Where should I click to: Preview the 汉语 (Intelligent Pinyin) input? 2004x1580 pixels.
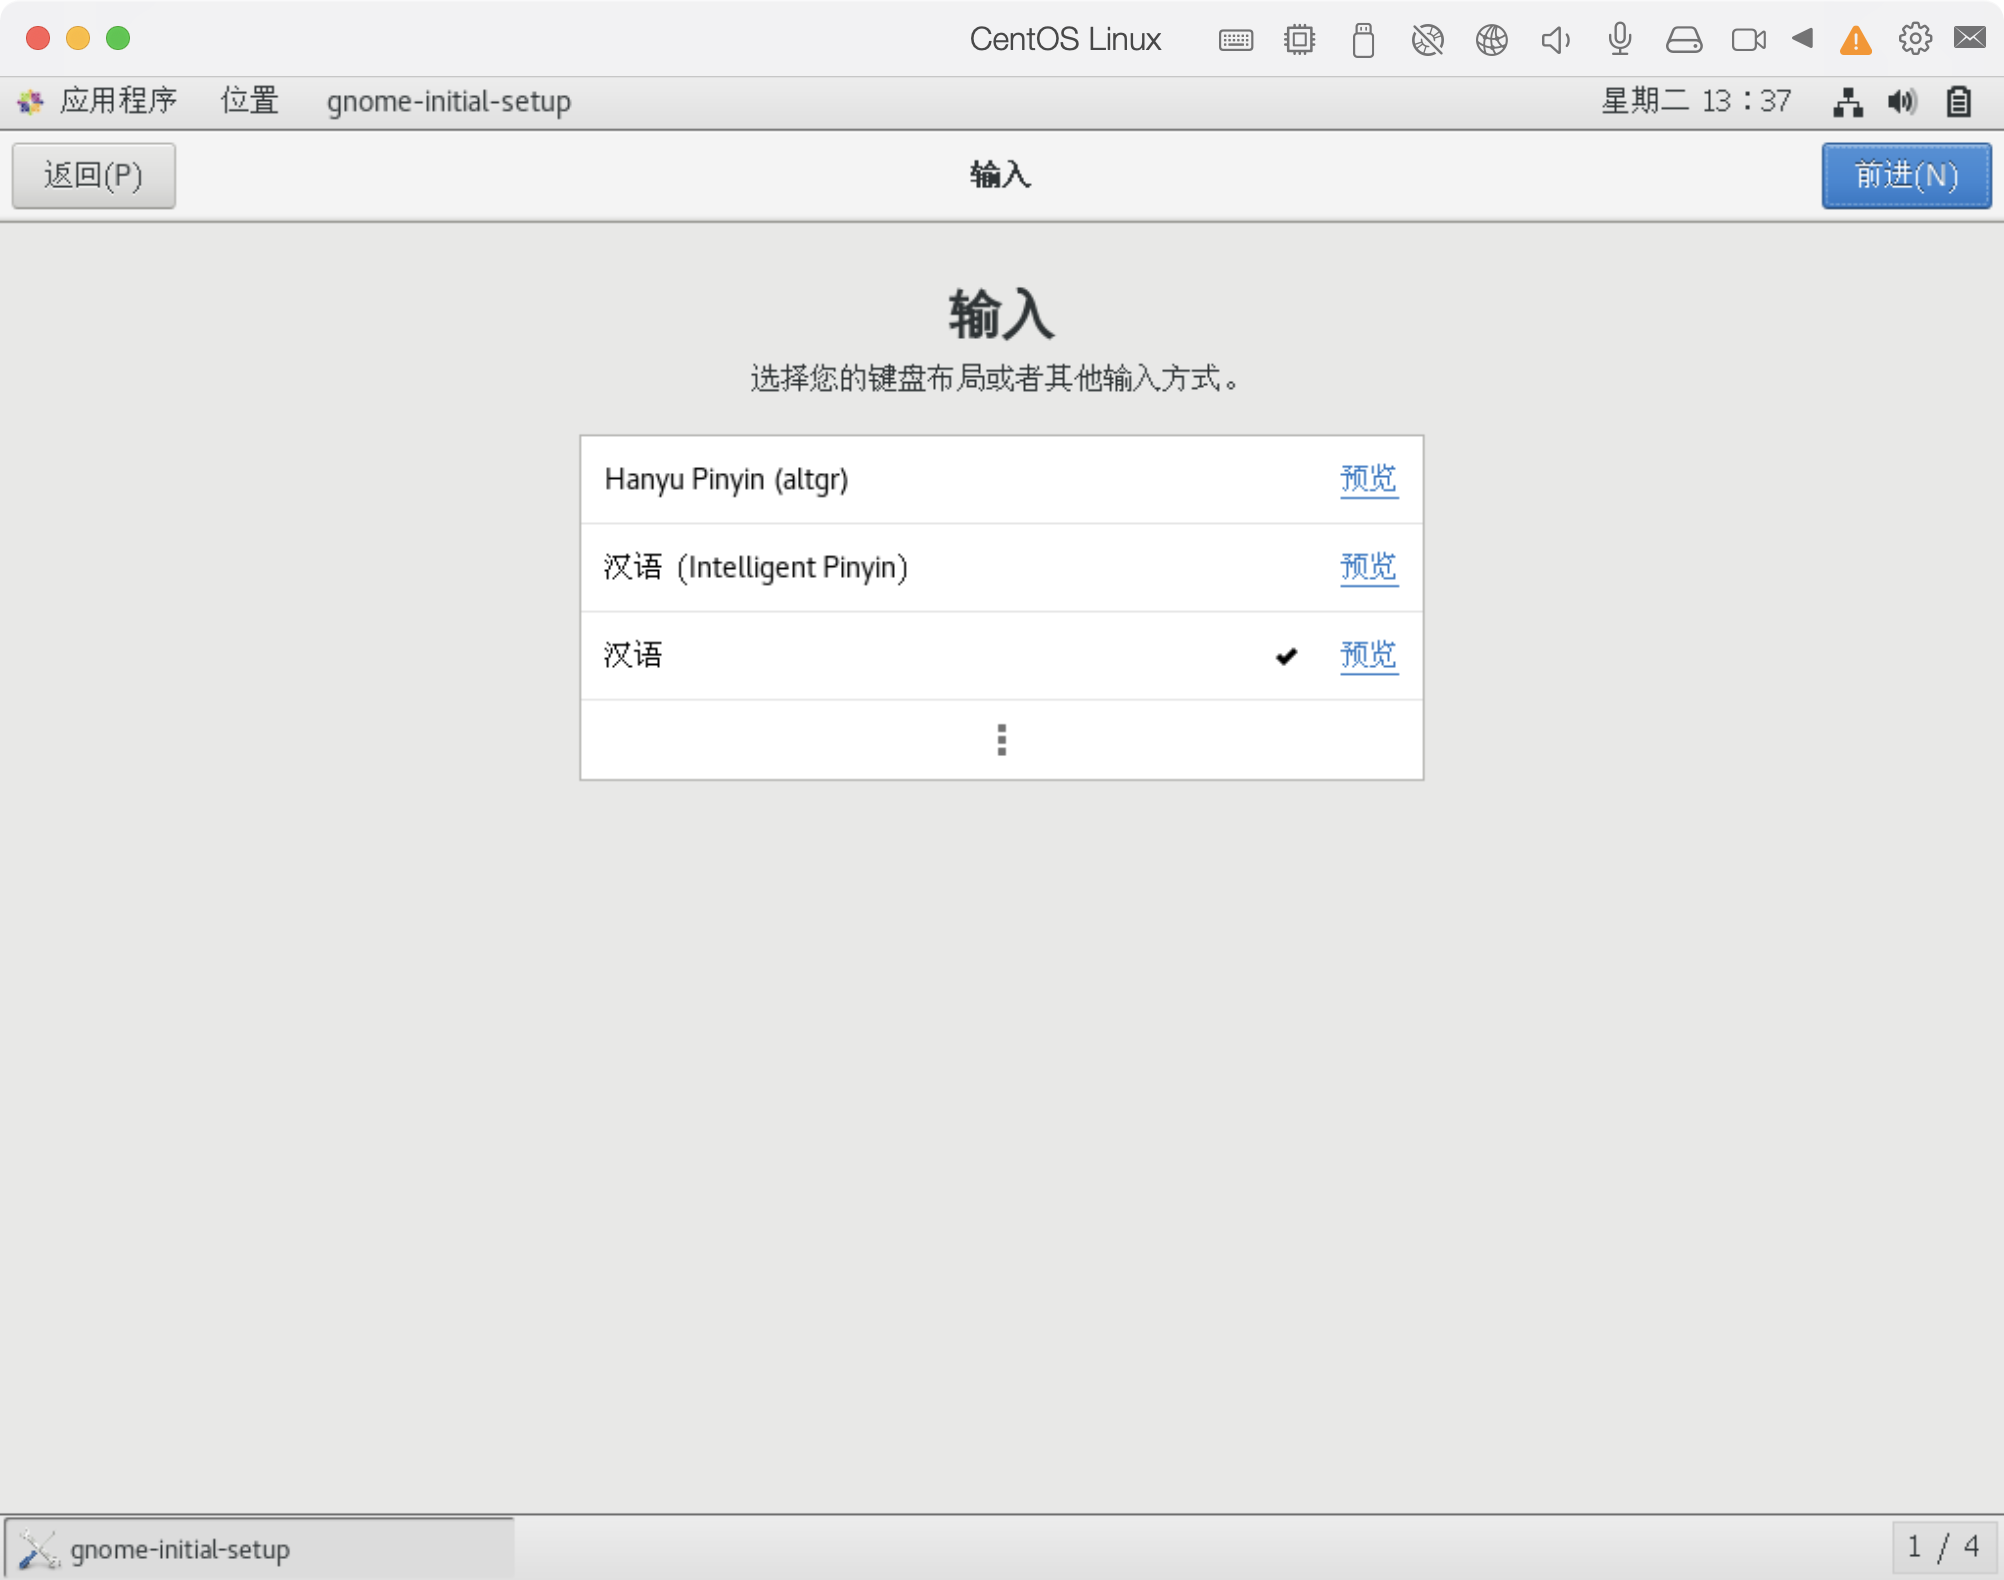1369,567
